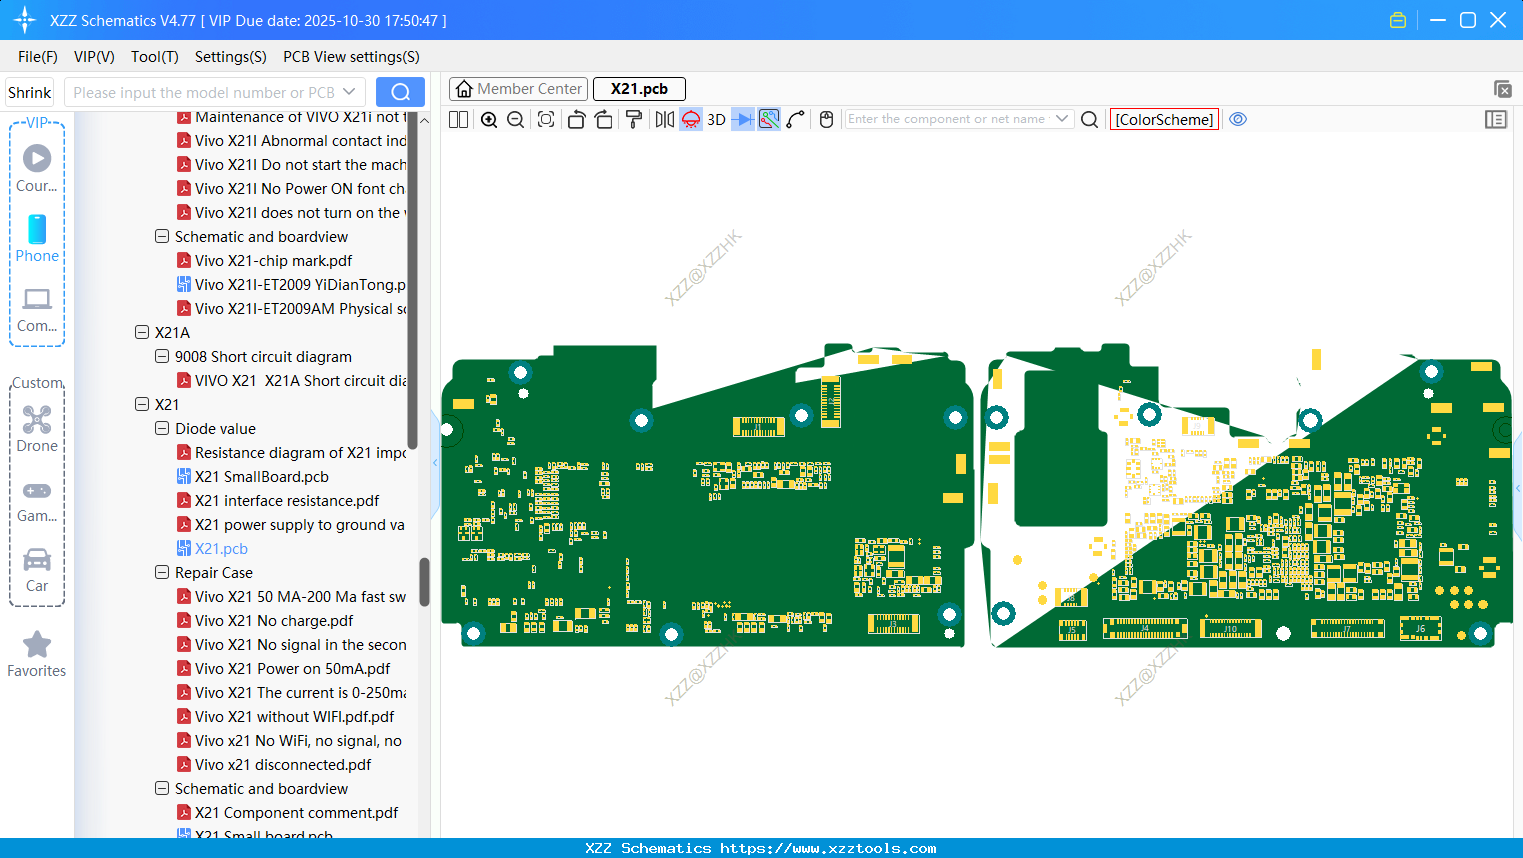
Task: Open the VIP(V) menu
Action: 94,57
